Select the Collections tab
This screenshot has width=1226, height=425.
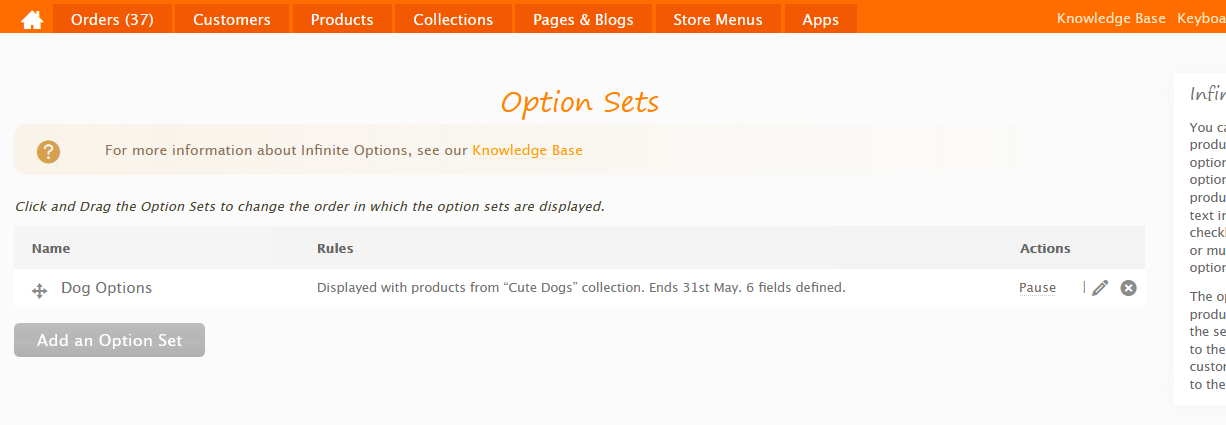453,19
